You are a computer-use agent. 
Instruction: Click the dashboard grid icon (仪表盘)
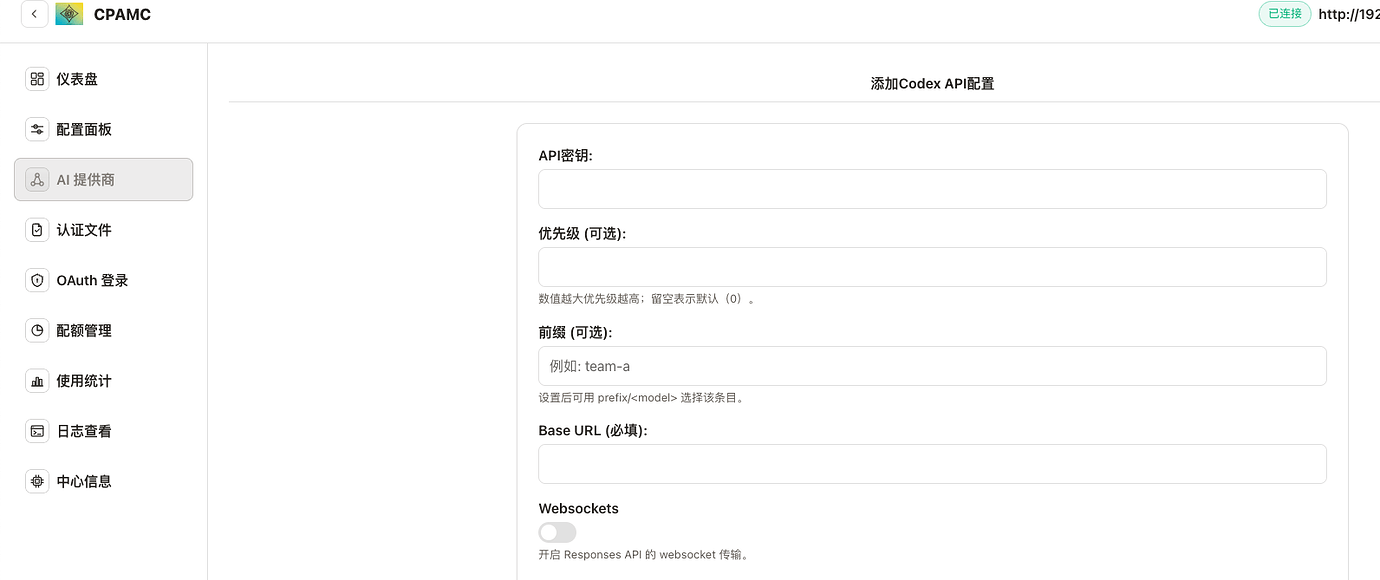[x=37, y=79]
